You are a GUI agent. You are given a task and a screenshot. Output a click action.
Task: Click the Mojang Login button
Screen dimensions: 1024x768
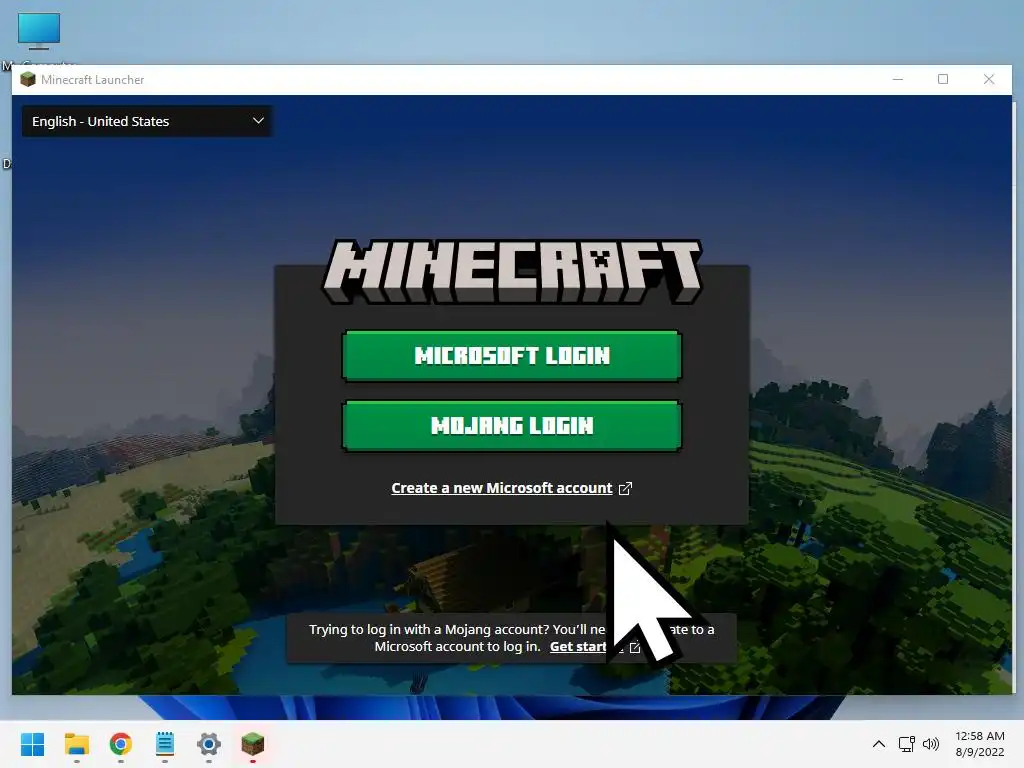(x=511, y=426)
